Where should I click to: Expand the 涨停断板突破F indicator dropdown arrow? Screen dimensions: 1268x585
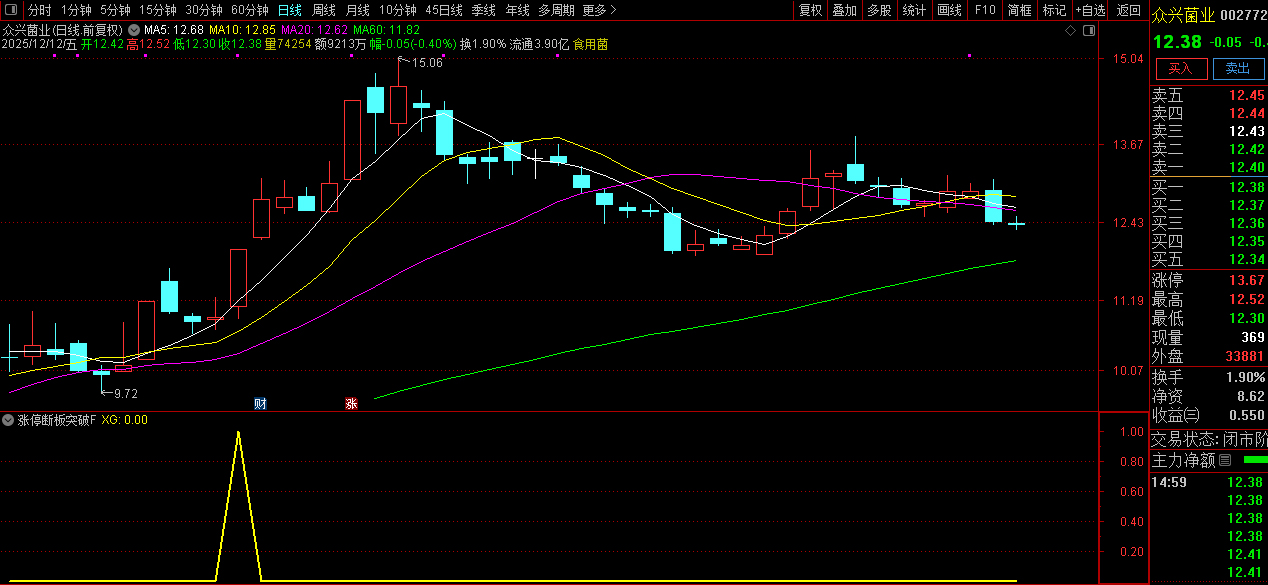tap(9, 420)
